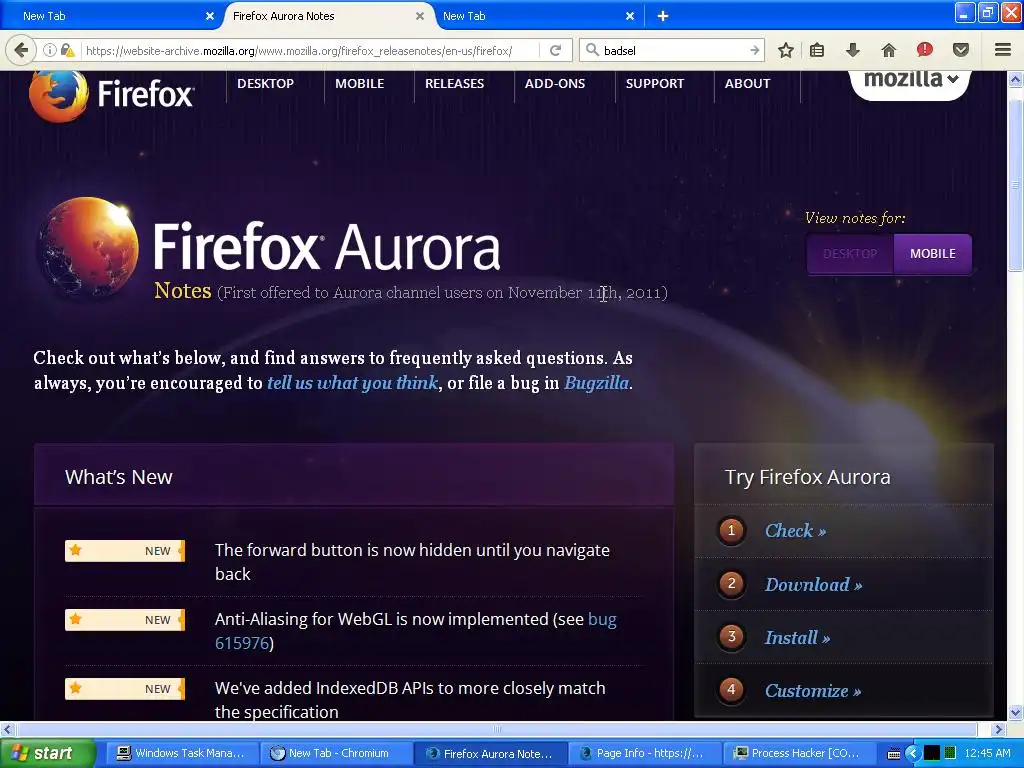Image resolution: width=1024 pixels, height=768 pixels.
Task: Go to home page via house icon
Action: tap(888, 50)
